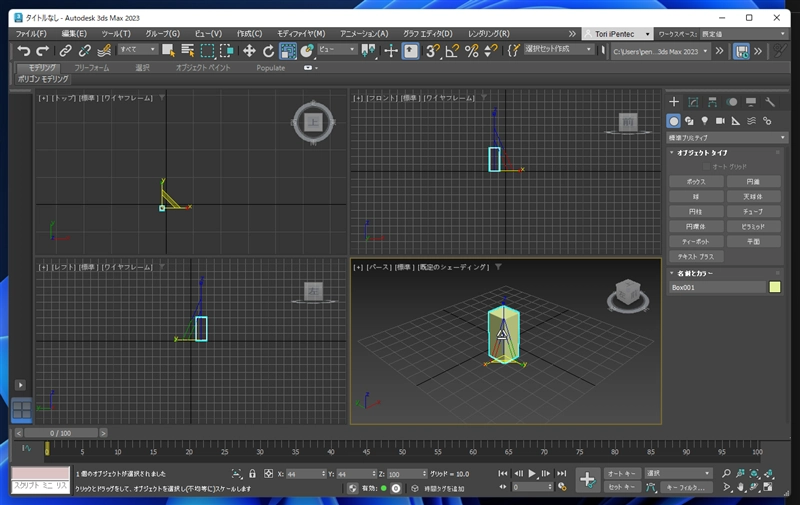800x505 pixels.
Task: Open the レンダリング(R) menu
Action: click(x=488, y=34)
